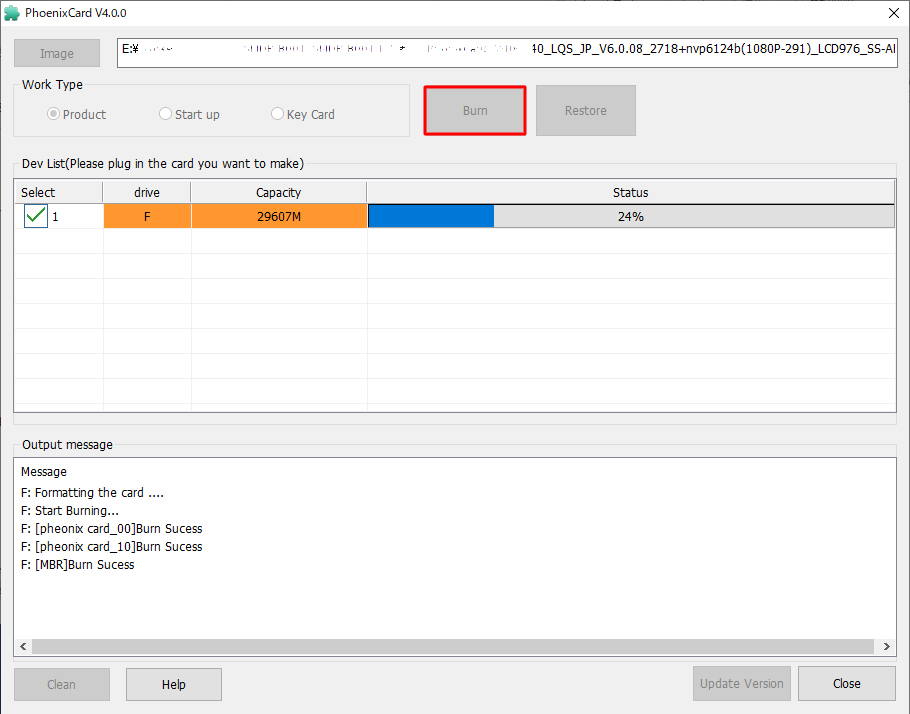Click the Close button at bottom right

coord(846,684)
